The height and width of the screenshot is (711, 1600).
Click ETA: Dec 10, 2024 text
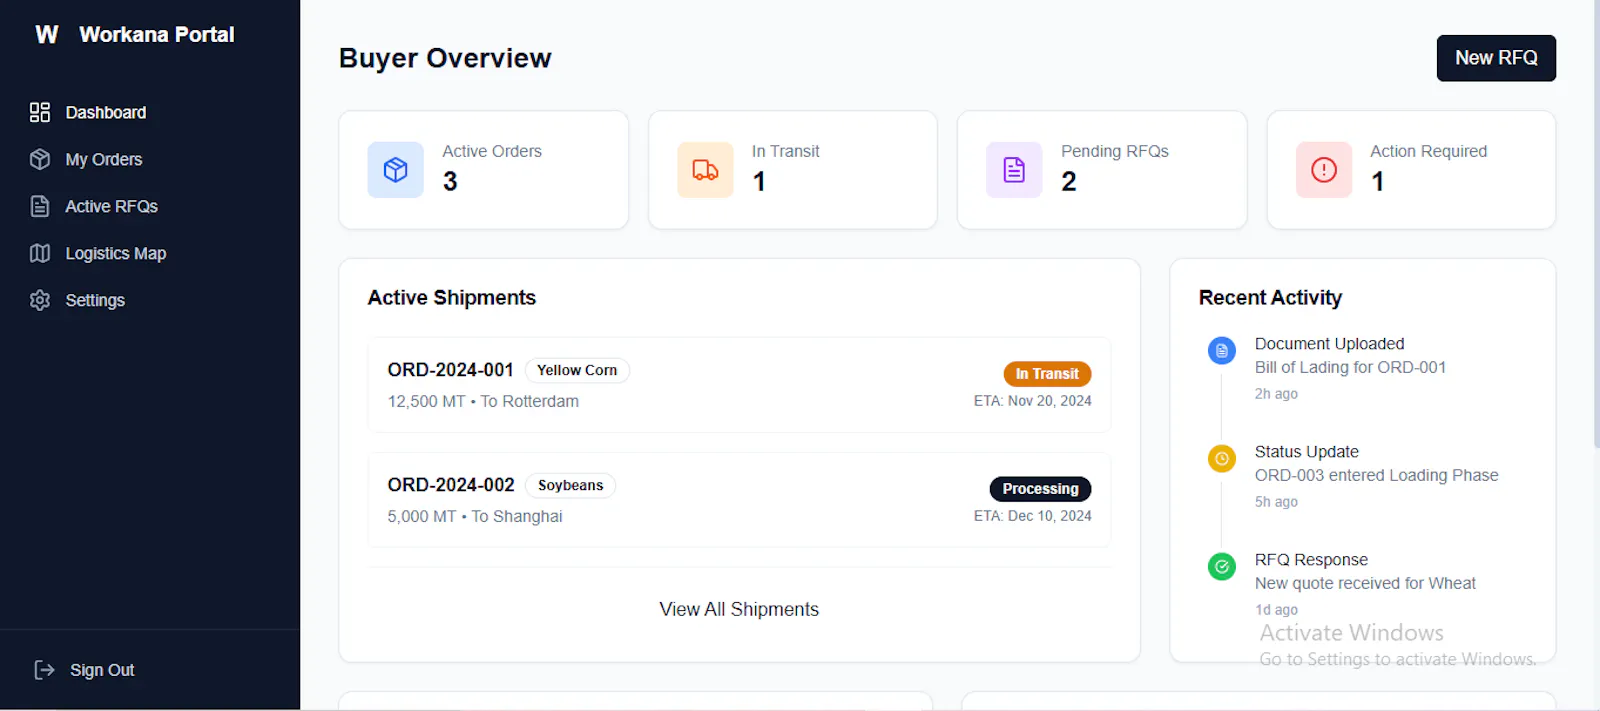pos(1032,516)
